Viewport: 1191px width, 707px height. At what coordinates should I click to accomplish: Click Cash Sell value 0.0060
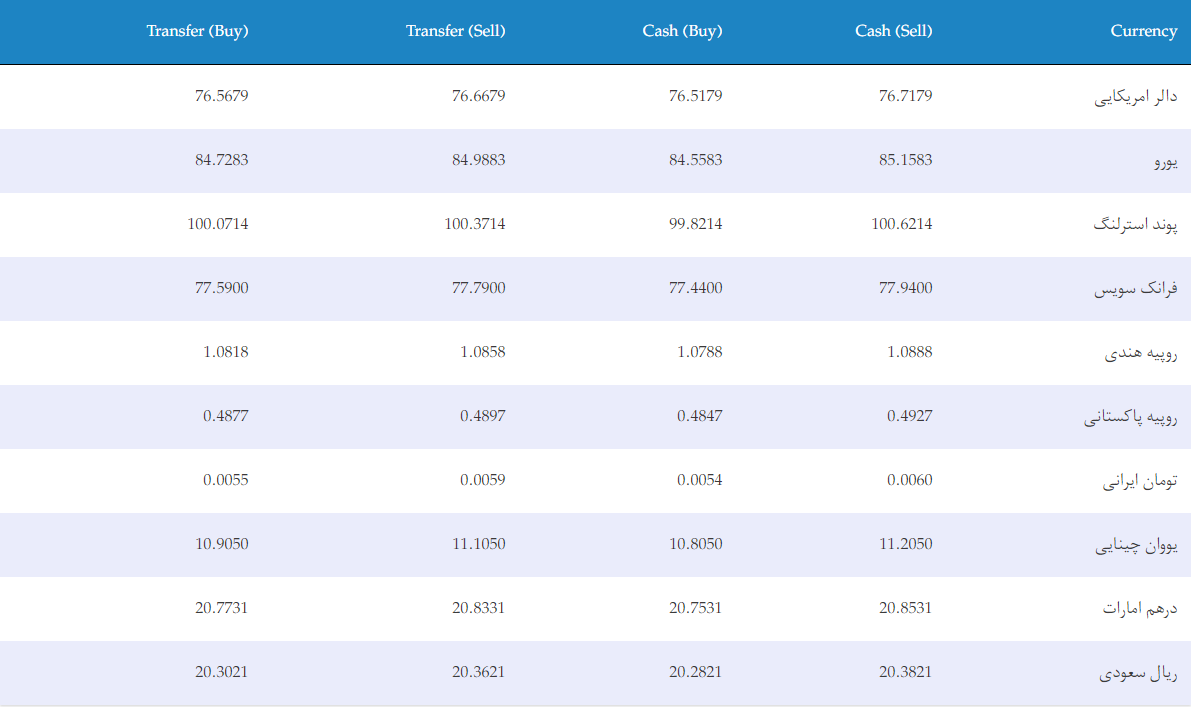click(910, 480)
